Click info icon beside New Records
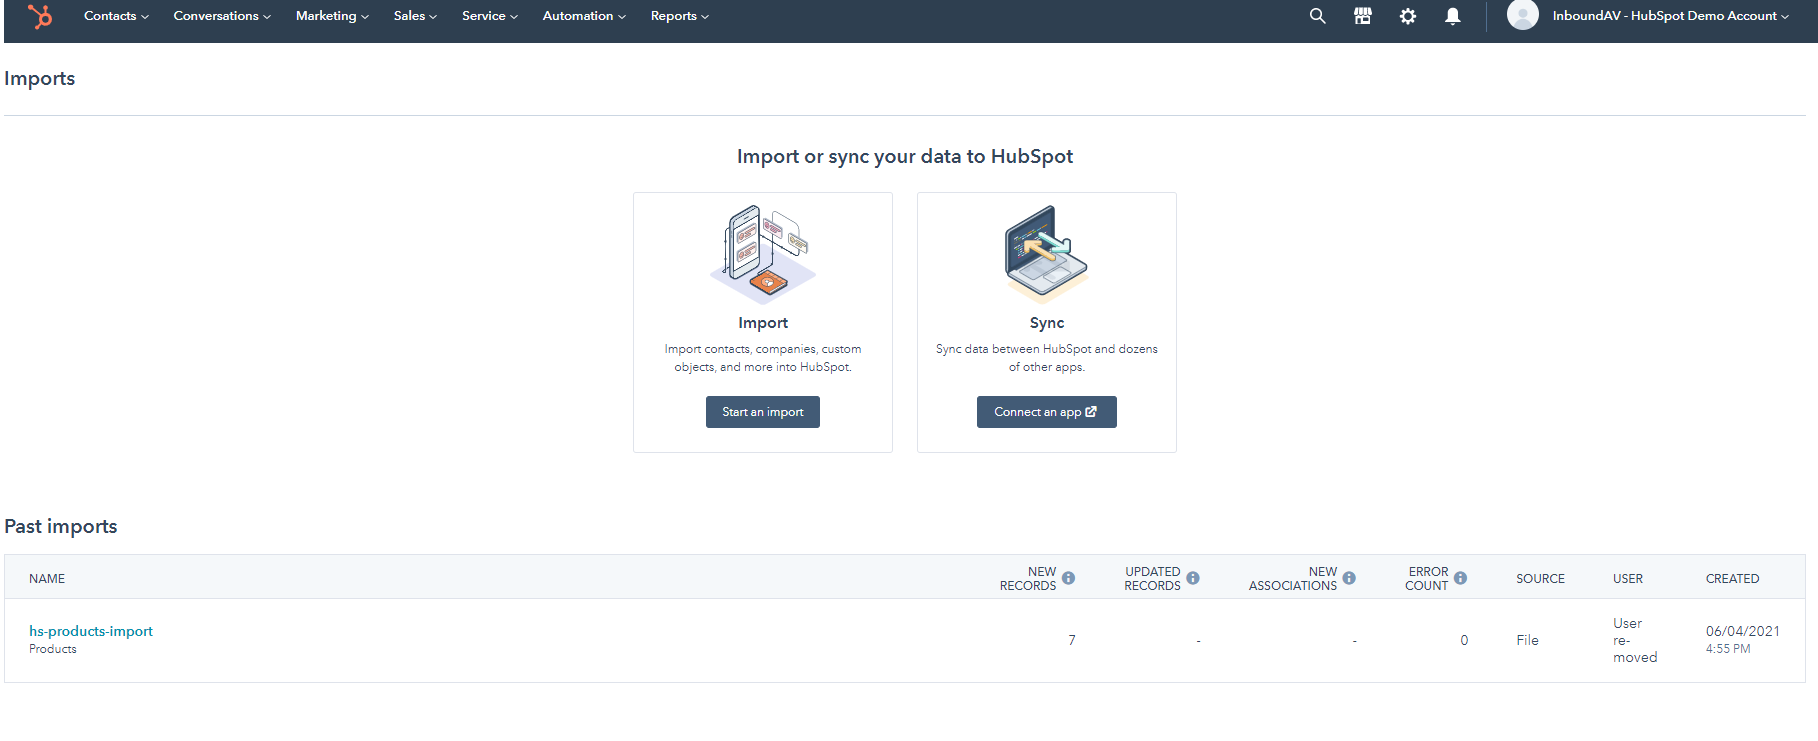The width and height of the screenshot is (1818, 741). [1068, 578]
